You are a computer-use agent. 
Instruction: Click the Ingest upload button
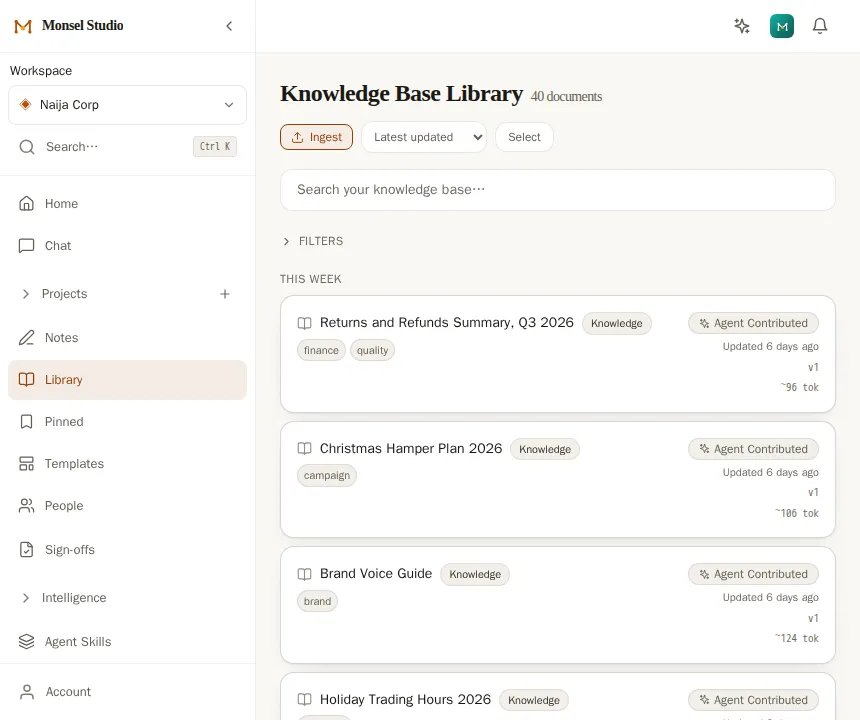pos(316,137)
